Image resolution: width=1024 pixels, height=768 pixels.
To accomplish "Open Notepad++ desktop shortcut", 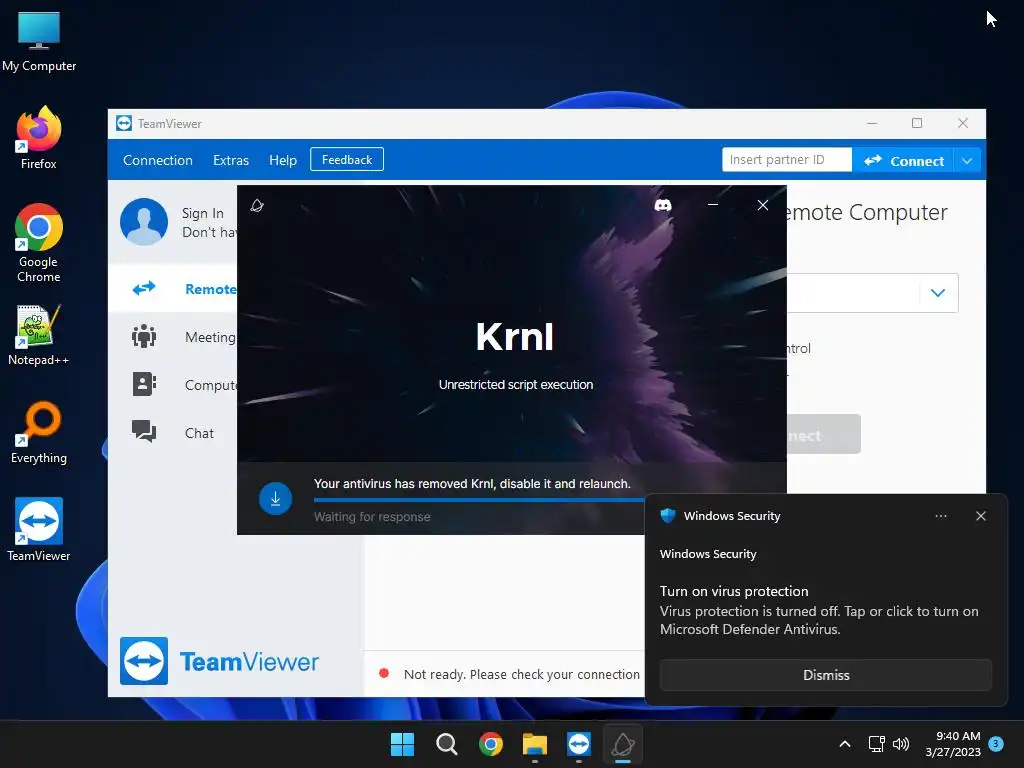I will 39,336.
